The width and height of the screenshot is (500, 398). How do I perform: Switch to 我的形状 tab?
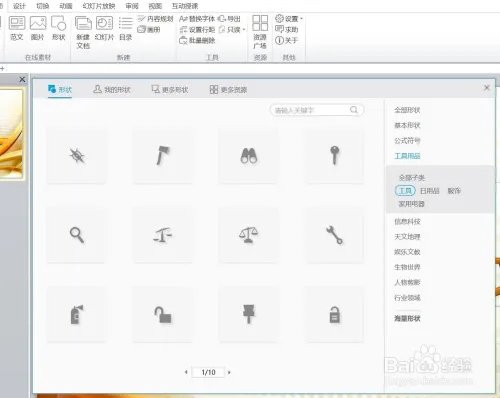tap(112, 90)
